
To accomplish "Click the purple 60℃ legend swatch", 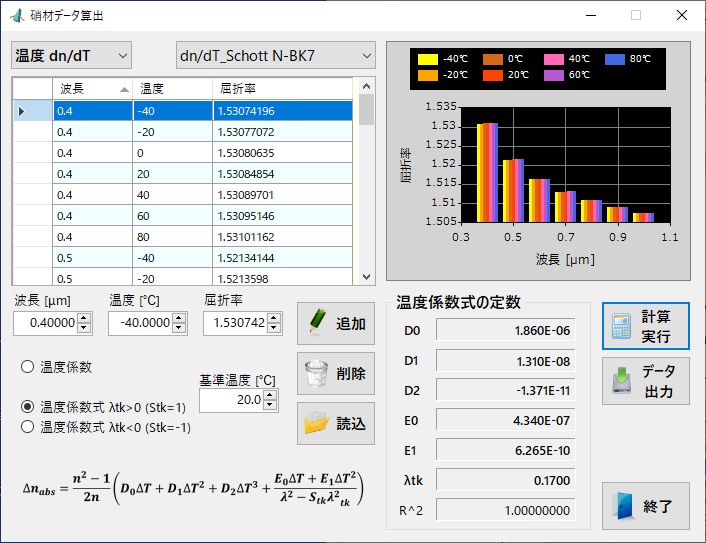I will click(x=554, y=75).
